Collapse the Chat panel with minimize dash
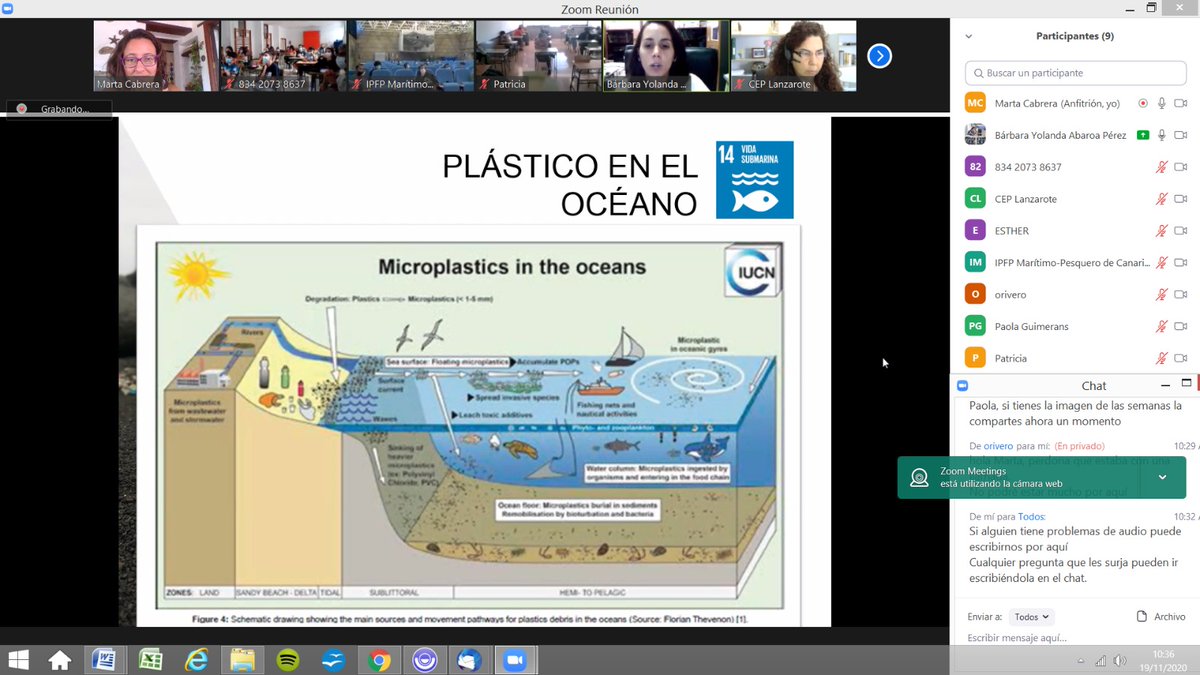Screen dimensions: 1200x675 tap(1165, 385)
